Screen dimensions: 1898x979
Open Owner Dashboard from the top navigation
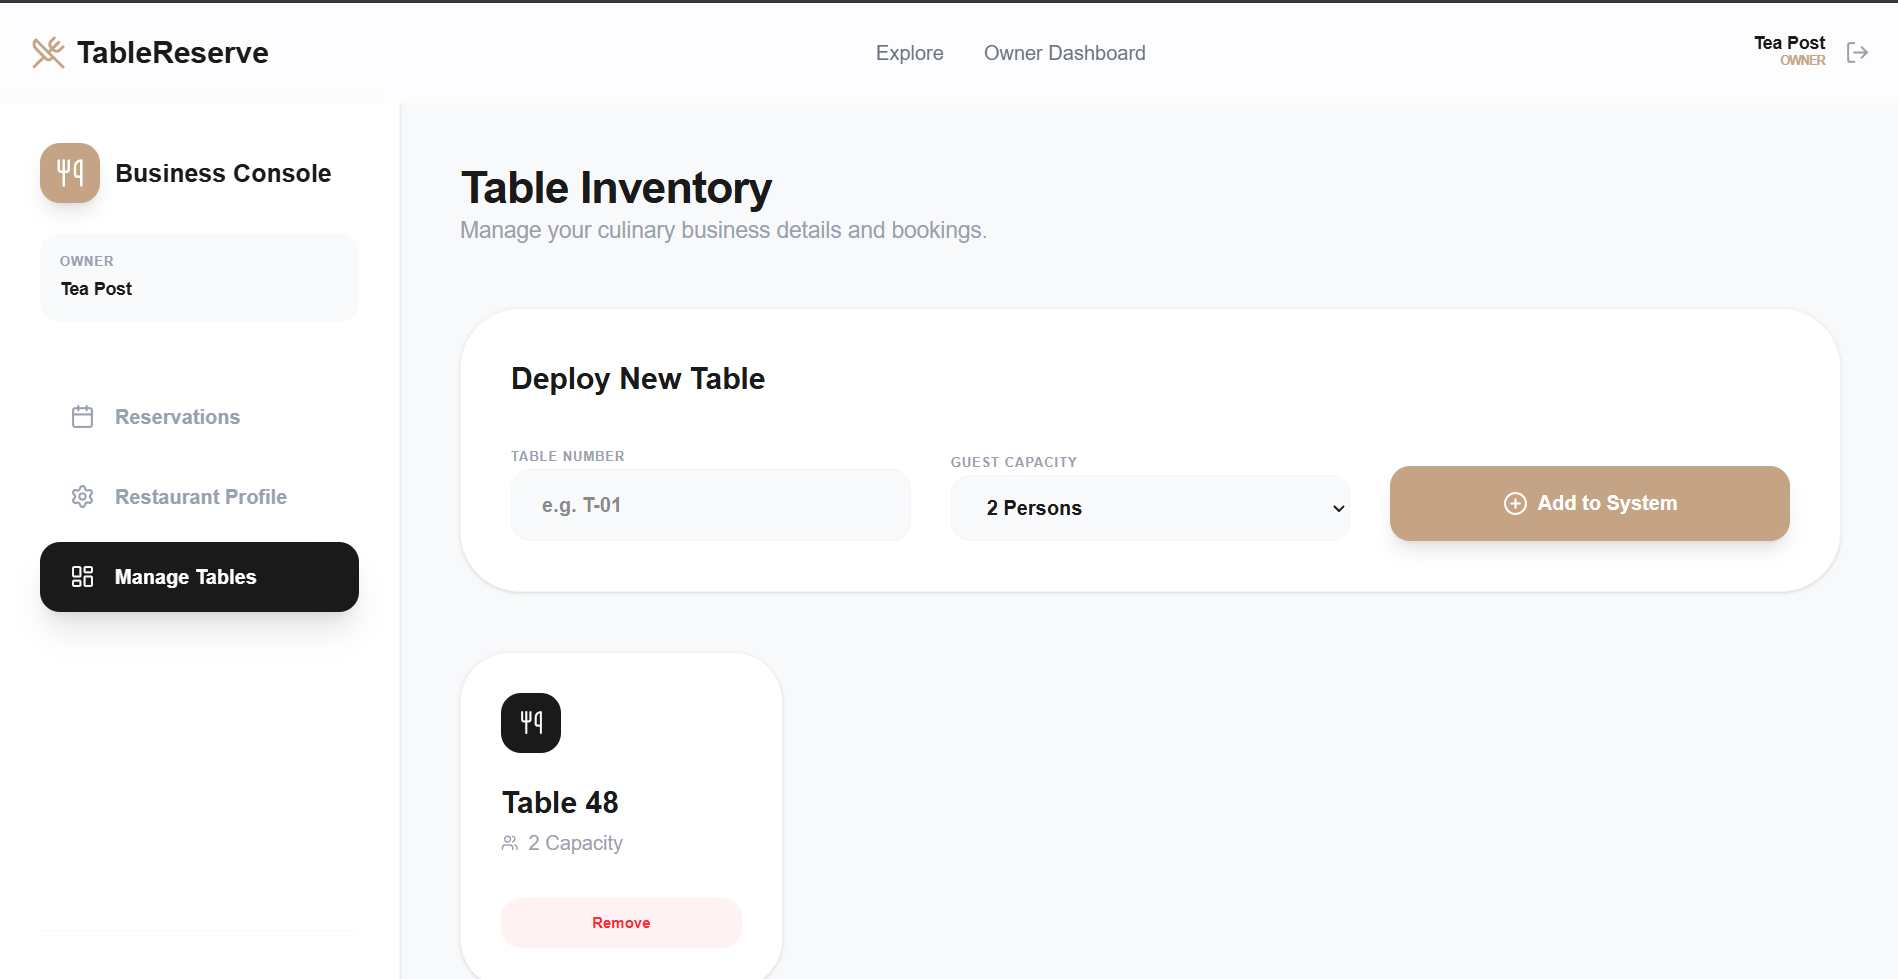click(1064, 53)
